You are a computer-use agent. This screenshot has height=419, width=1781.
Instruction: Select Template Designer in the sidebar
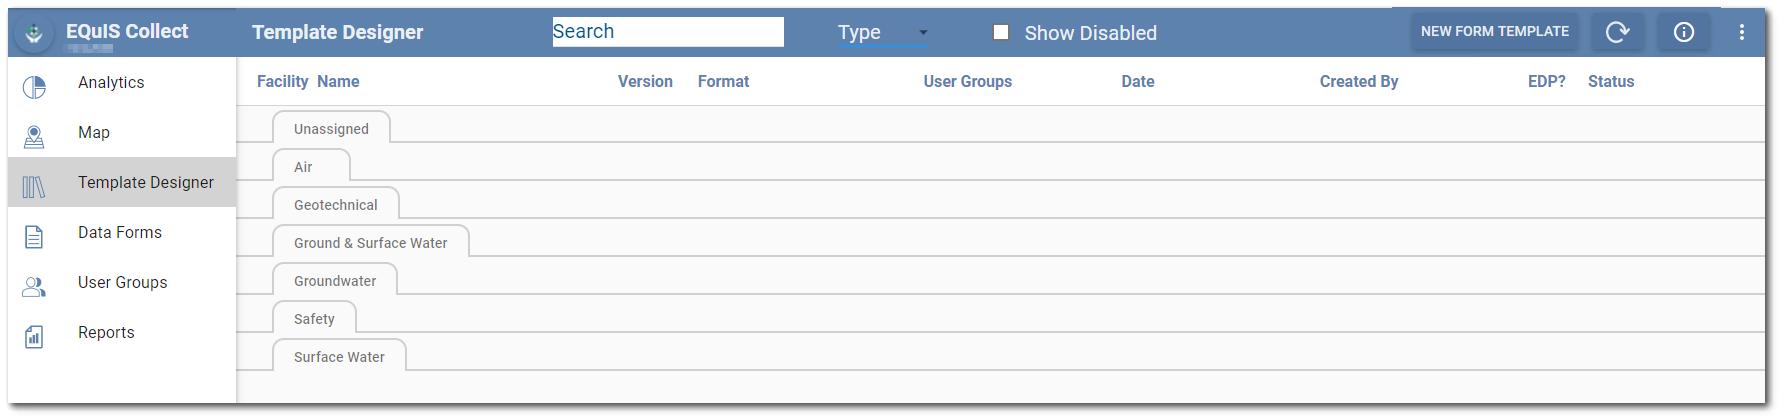[145, 182]
